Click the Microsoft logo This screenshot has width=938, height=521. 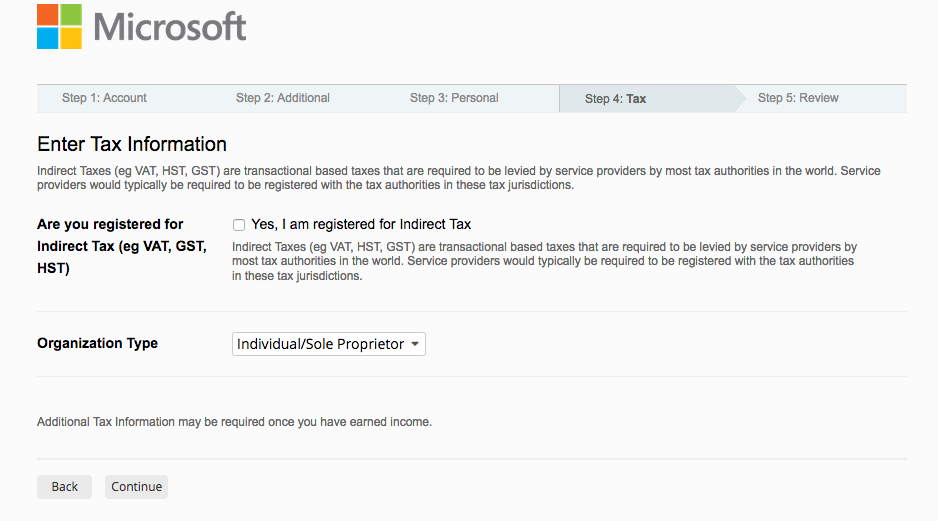tap(141, 27)
